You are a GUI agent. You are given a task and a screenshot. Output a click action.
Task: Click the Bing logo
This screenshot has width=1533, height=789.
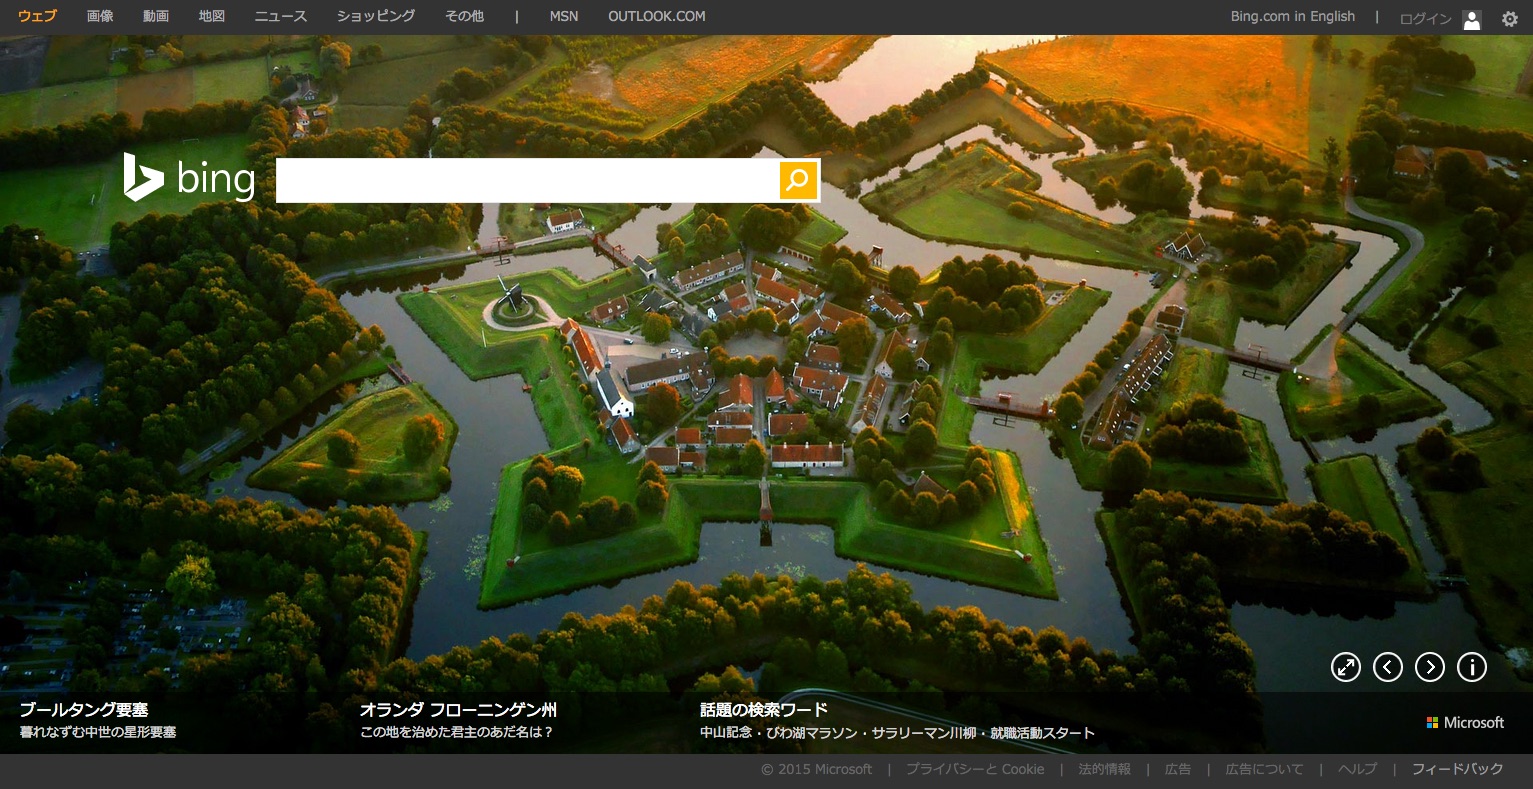click(189, 178)
